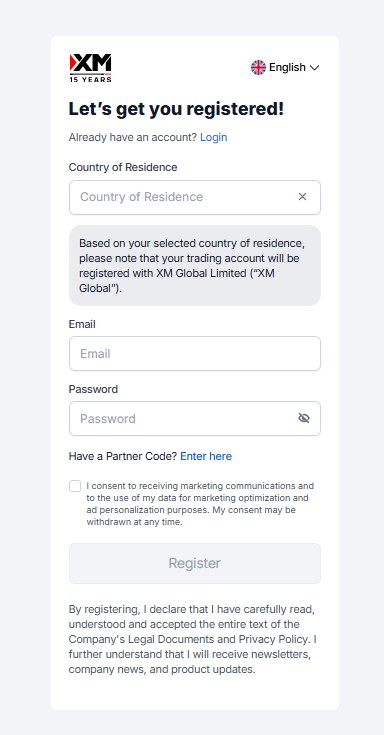Open the Country of Residence combo box
384x735 pixels.
[195, 197]
